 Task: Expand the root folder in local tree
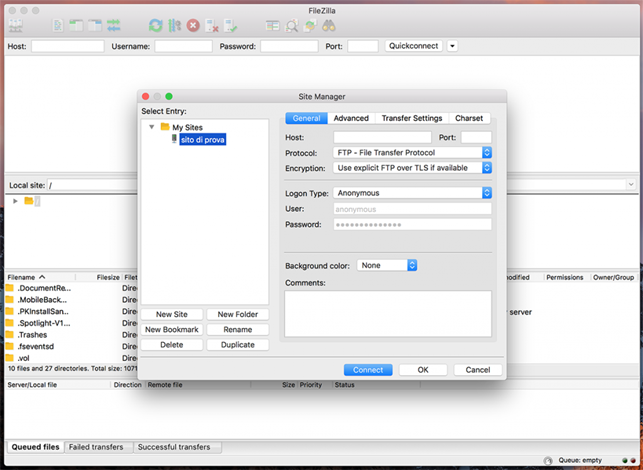click(15, 201)
